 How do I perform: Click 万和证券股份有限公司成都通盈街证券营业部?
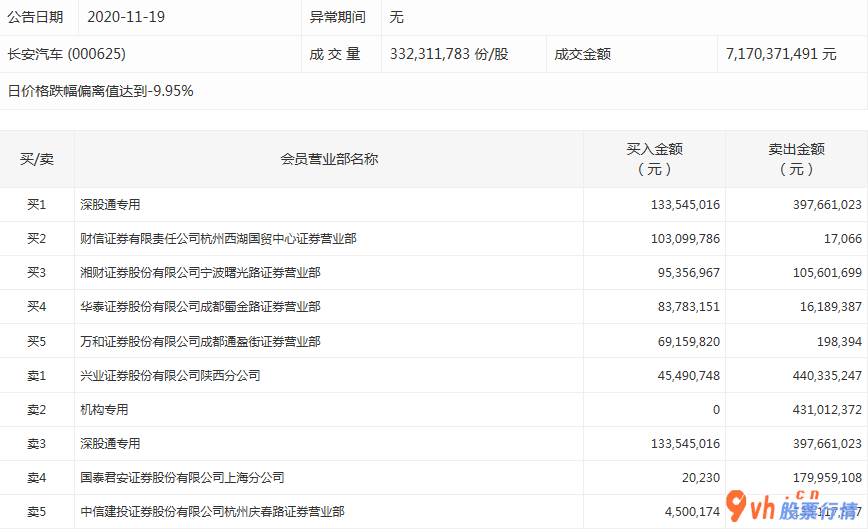pyautogui.click(x=200, y=342)
